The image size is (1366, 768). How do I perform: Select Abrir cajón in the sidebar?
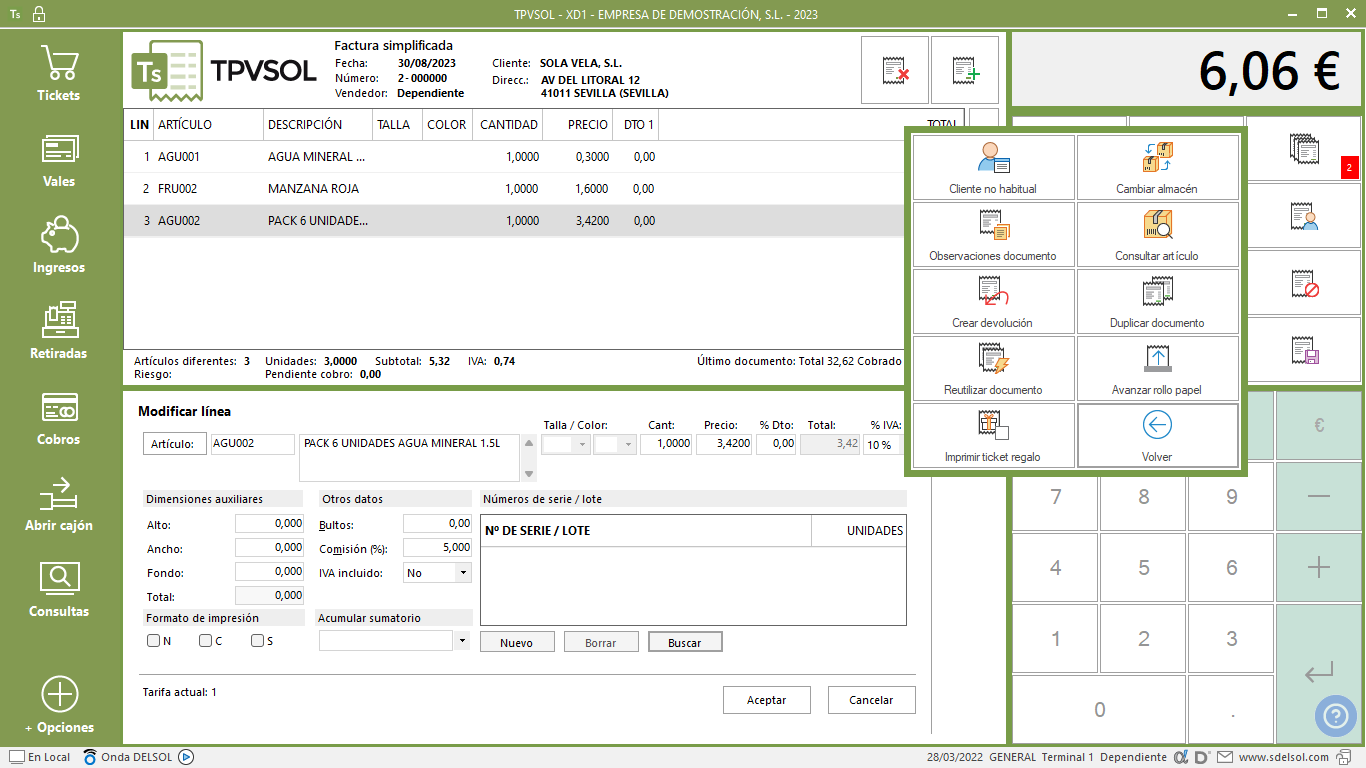click(x=59, y=504)
